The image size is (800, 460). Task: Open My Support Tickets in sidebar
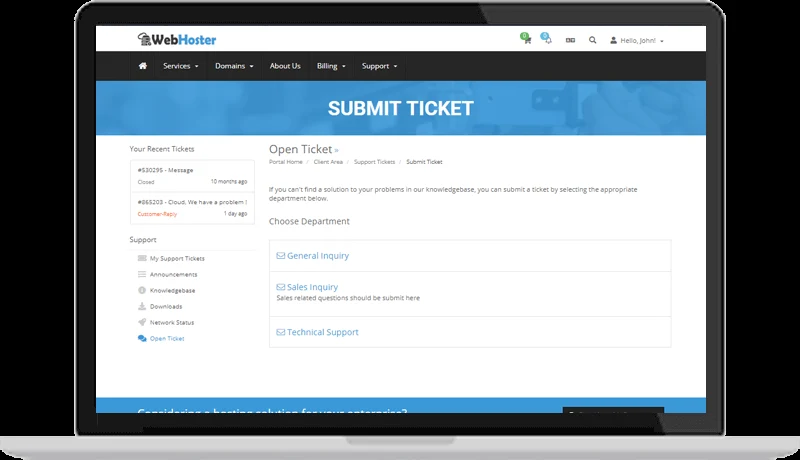tap(177, 259)
